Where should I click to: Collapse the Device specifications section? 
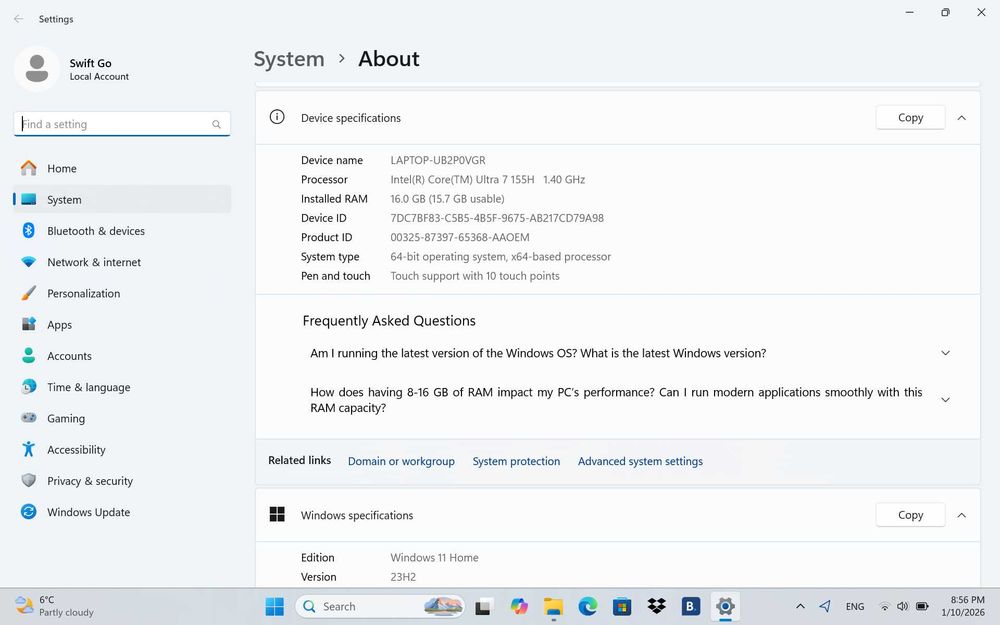pos(962,118)
